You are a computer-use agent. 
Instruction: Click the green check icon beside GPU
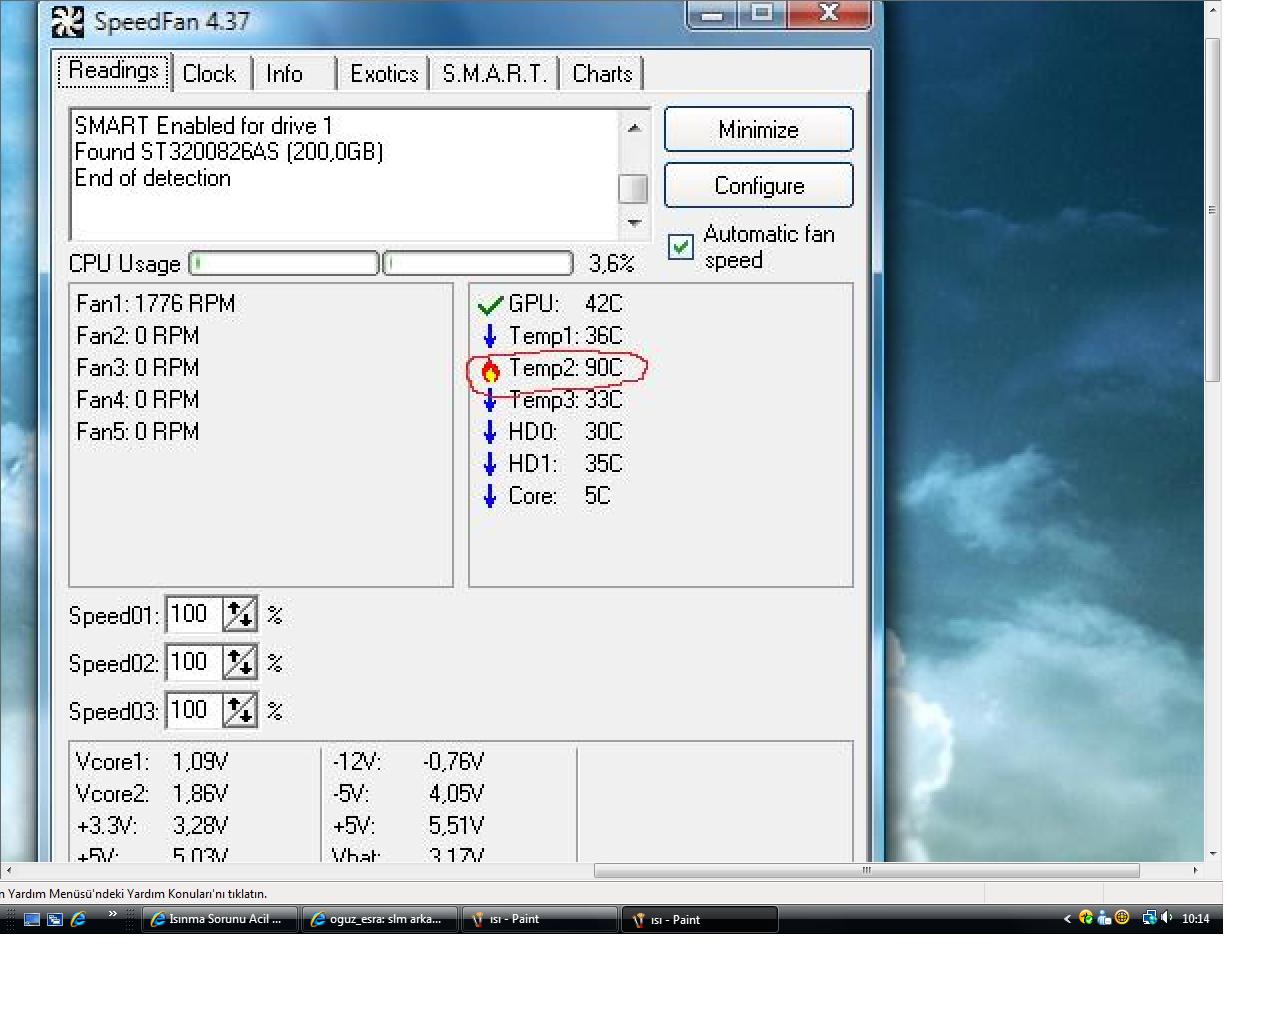pos(490,305)
